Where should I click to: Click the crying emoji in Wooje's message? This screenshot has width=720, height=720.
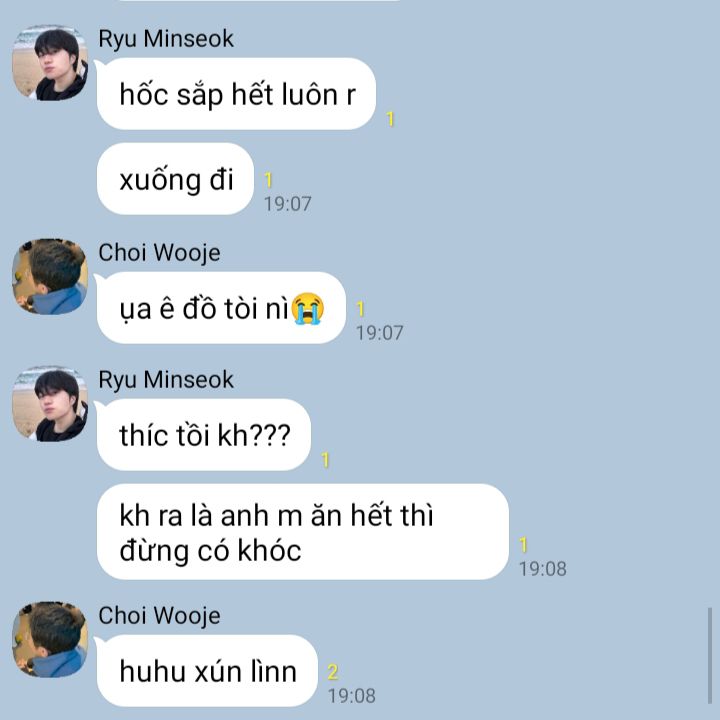pyautogui.click(x=308, y=308)
